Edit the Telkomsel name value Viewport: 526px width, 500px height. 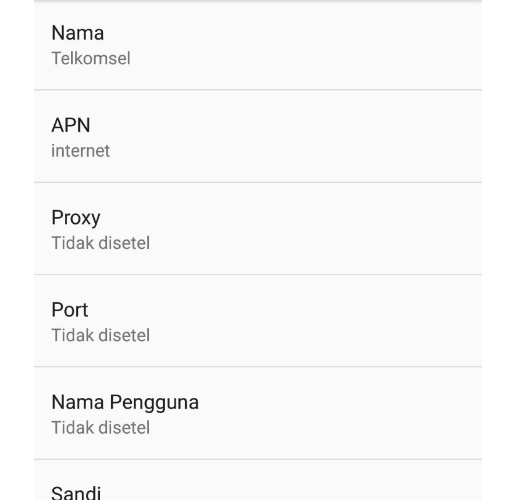91,58
